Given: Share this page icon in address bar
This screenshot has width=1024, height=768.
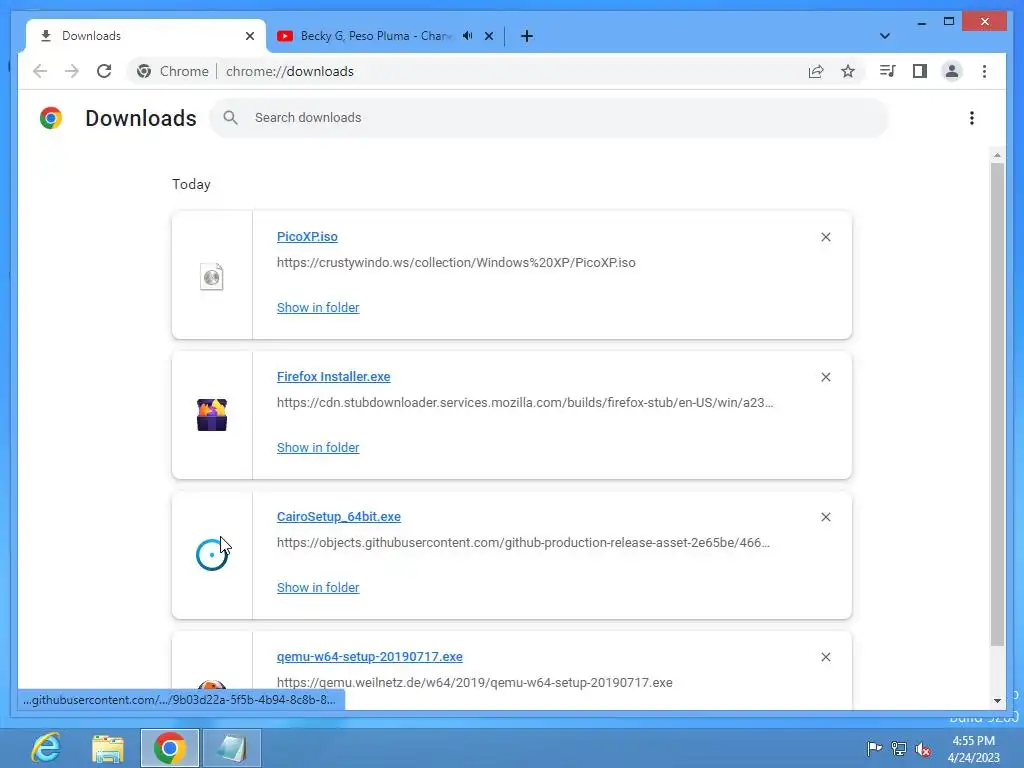Looking at the screenshot, I should pos(816,71).
